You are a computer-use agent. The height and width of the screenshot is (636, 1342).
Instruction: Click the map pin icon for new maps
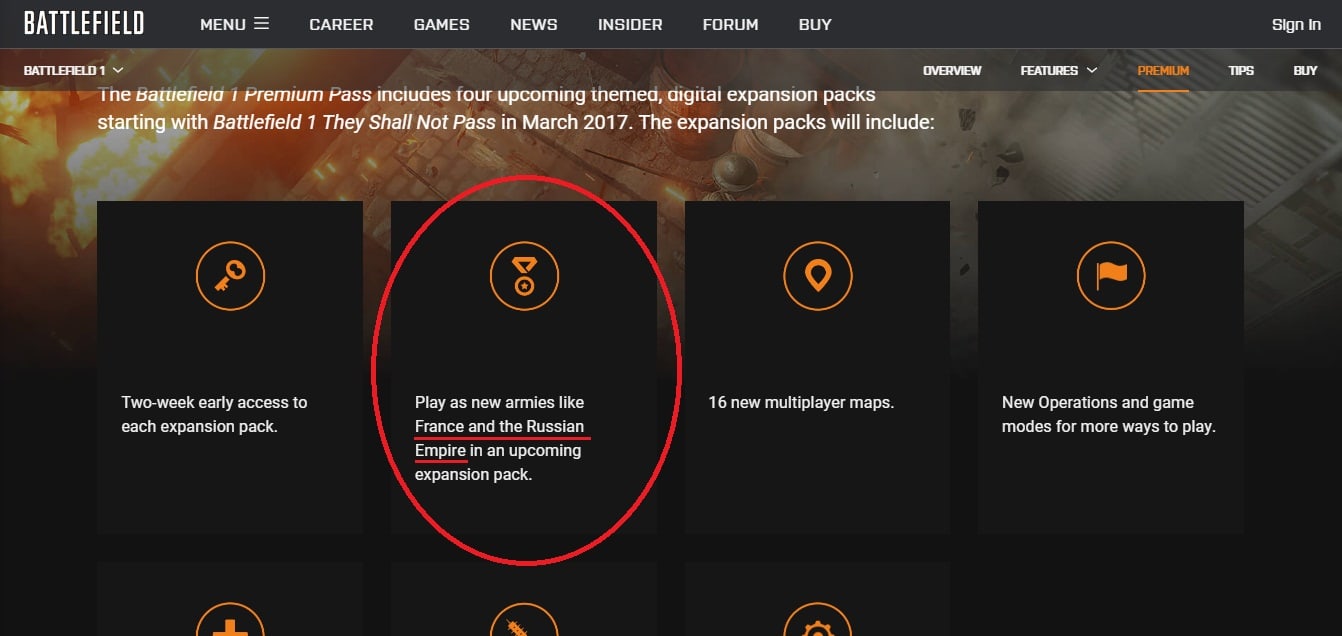tap(817, 275)
